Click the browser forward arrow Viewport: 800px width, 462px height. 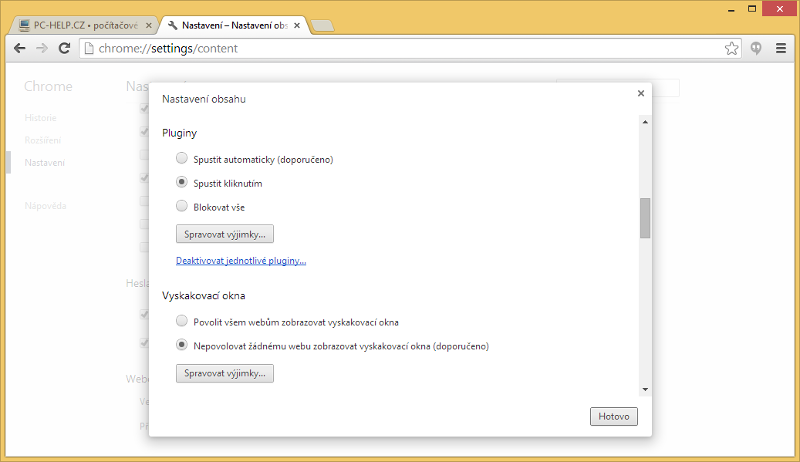pyautogui.click(x=41, y=48)
